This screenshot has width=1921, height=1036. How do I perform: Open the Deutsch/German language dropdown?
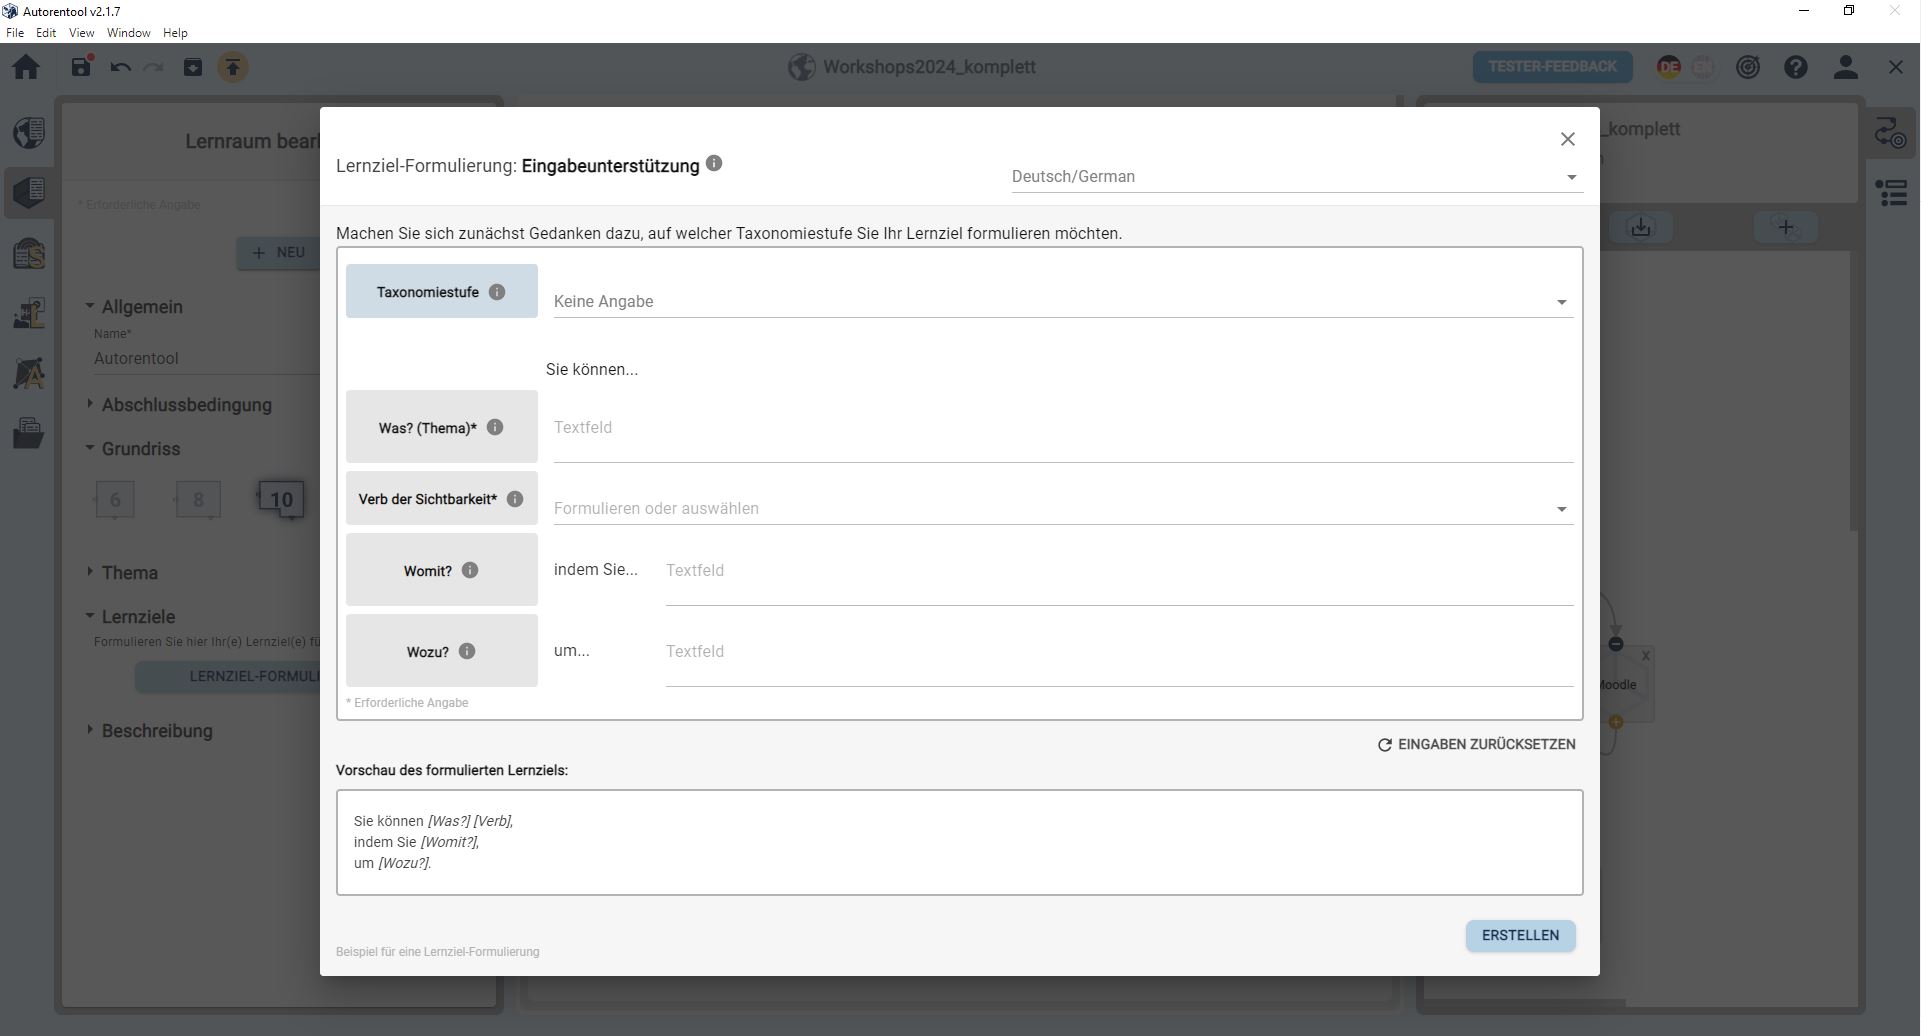pos(1295,177)
